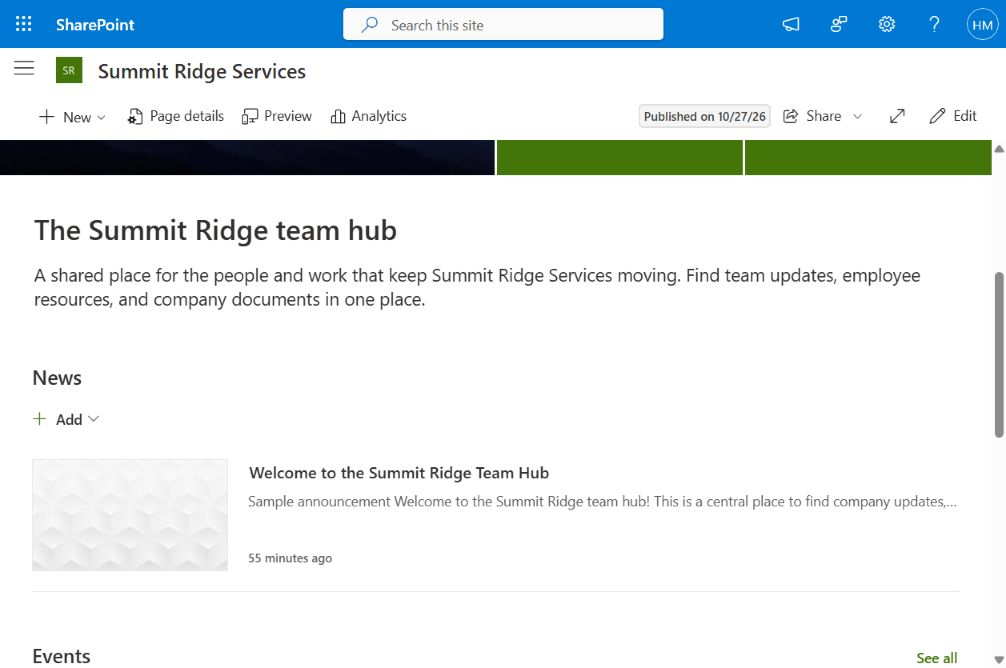Click the Share button

[812, 116]
